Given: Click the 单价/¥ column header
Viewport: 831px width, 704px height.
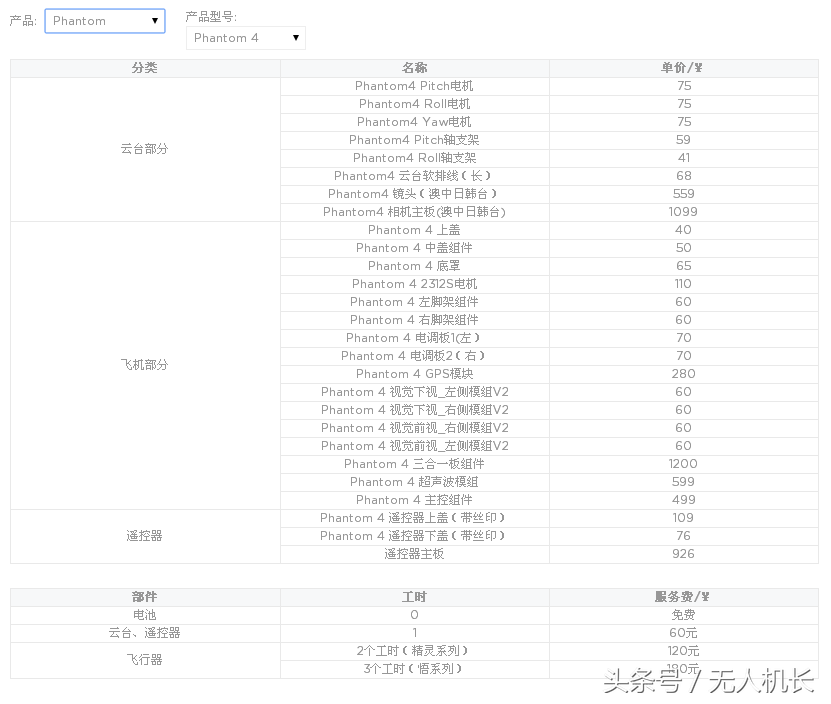Looking at the screenshot, I should pyautogui.click(x=684, y=68).
